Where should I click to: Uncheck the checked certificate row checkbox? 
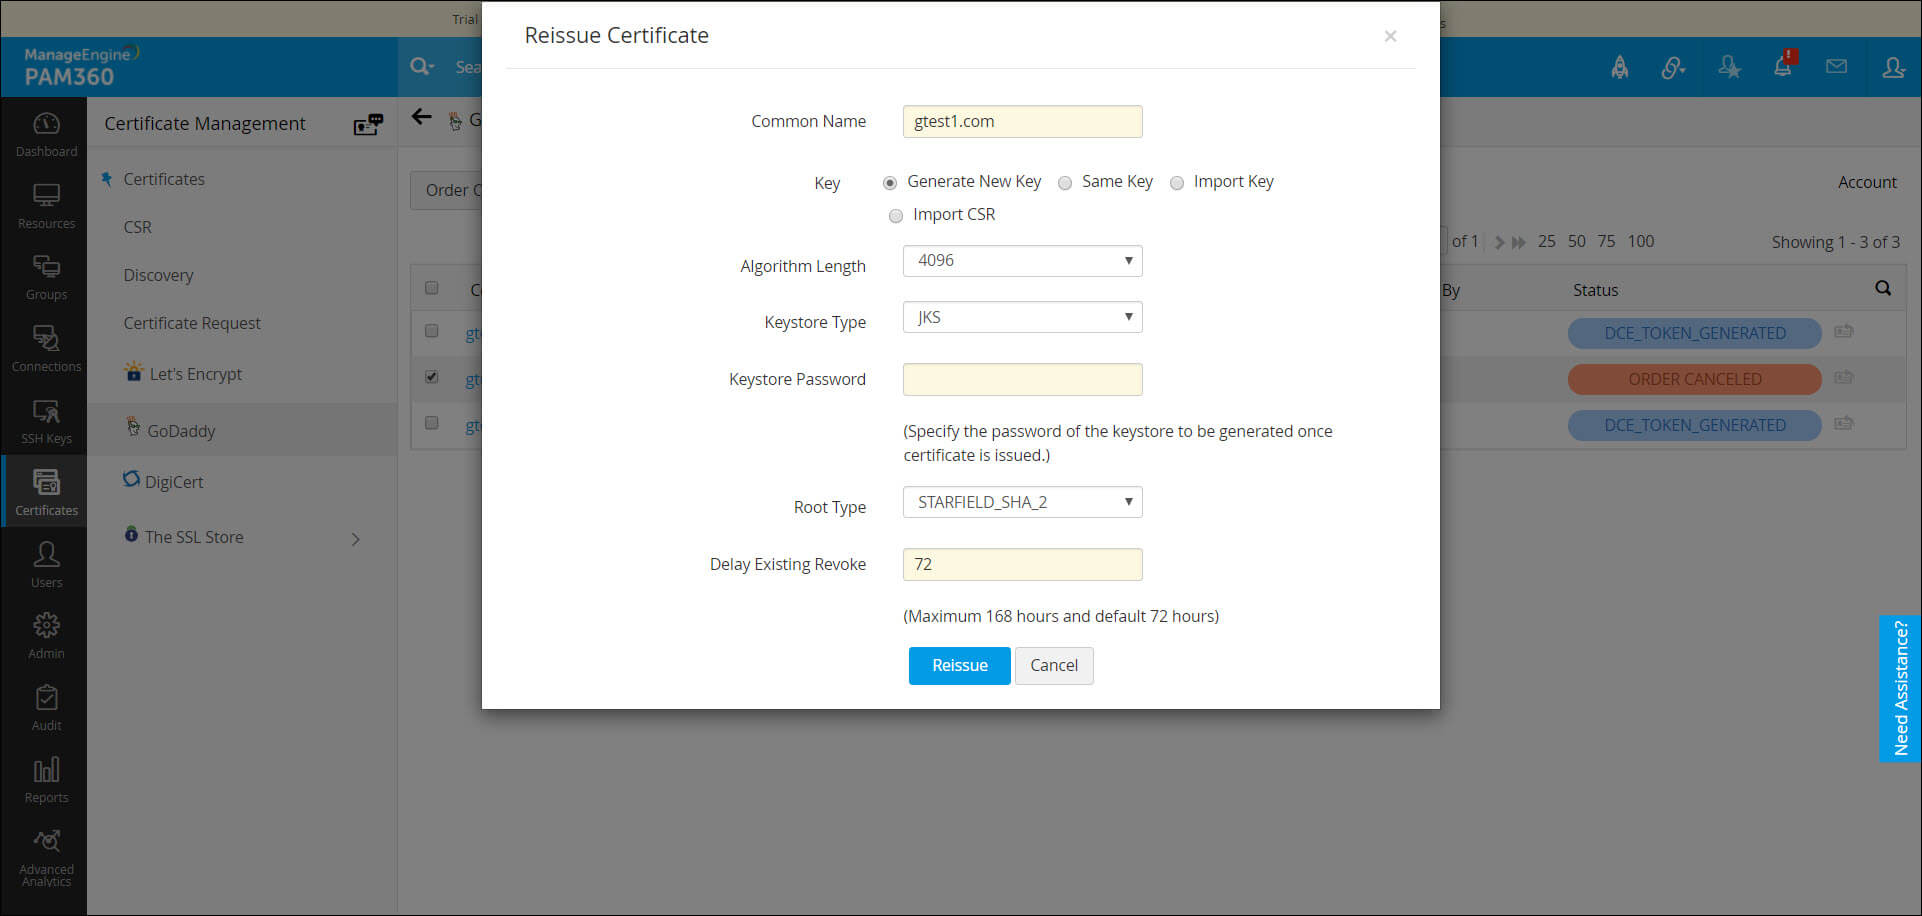[x=432, y=377]
